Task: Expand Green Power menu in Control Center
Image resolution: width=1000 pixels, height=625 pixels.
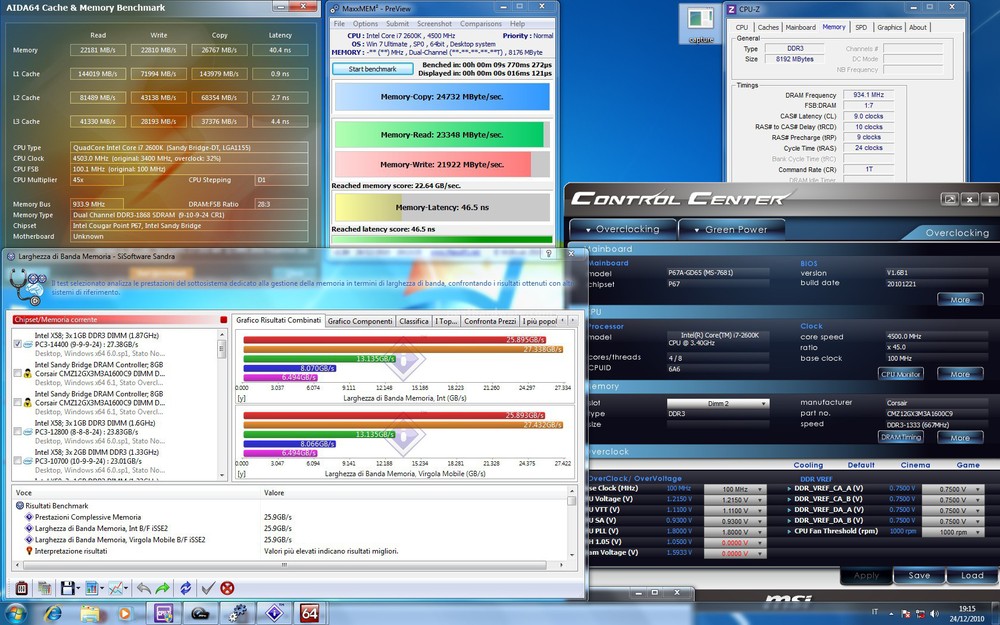Action: pos(731,229)
